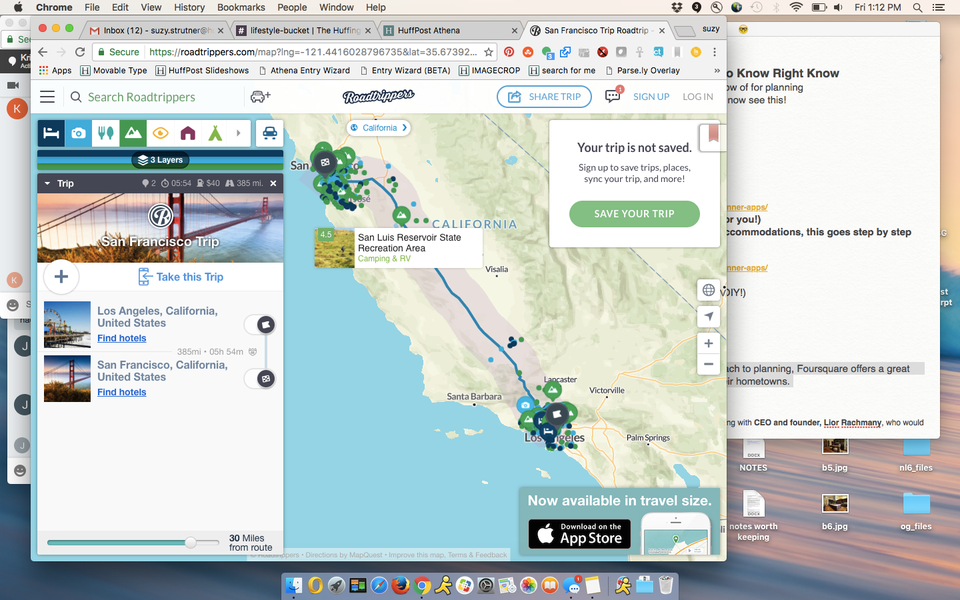Click the locate-me arrow button on map
Screen dimensions: 960x600
pos(708,317)
